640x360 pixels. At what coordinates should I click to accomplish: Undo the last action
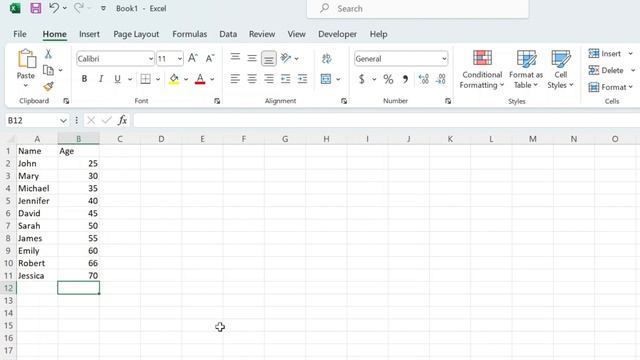pyautogui.click(x=54, y=8)
